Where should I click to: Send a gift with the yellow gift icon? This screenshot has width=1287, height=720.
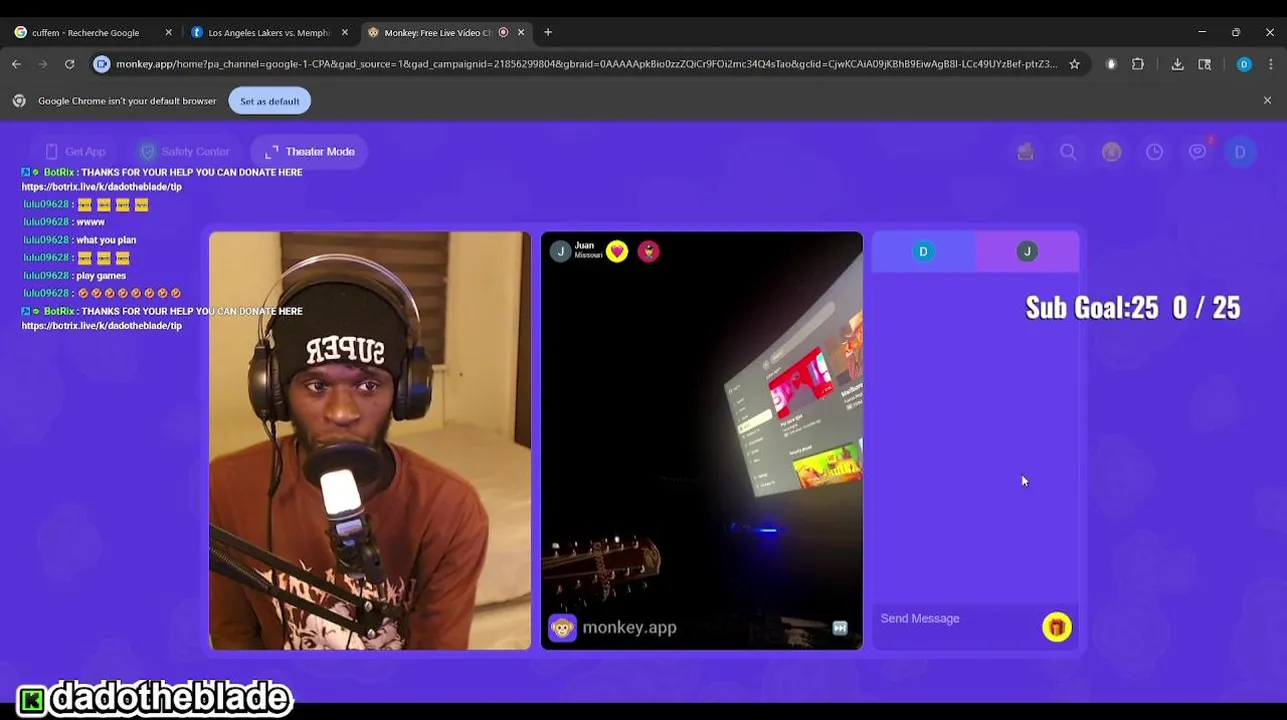pos(1057,627)
